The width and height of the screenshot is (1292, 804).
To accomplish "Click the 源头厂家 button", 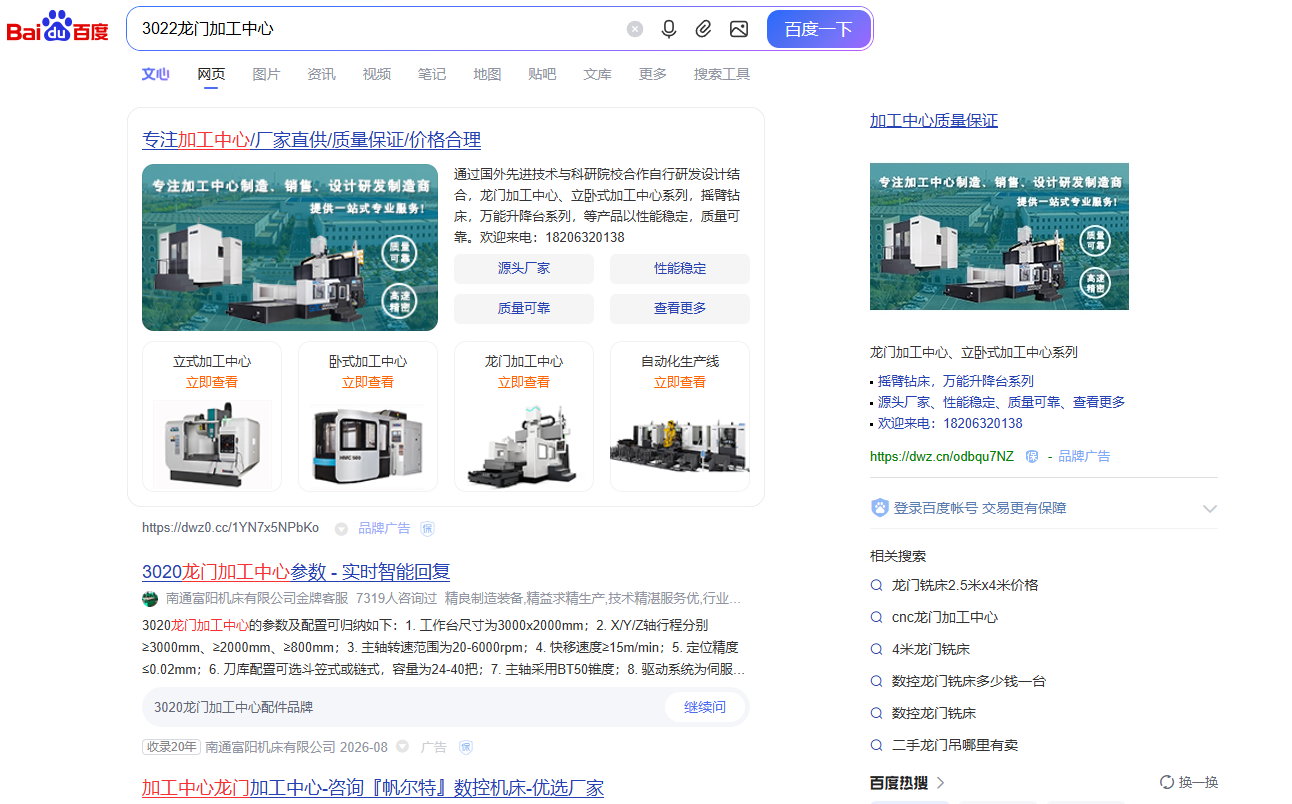I will tap(524, 269).
